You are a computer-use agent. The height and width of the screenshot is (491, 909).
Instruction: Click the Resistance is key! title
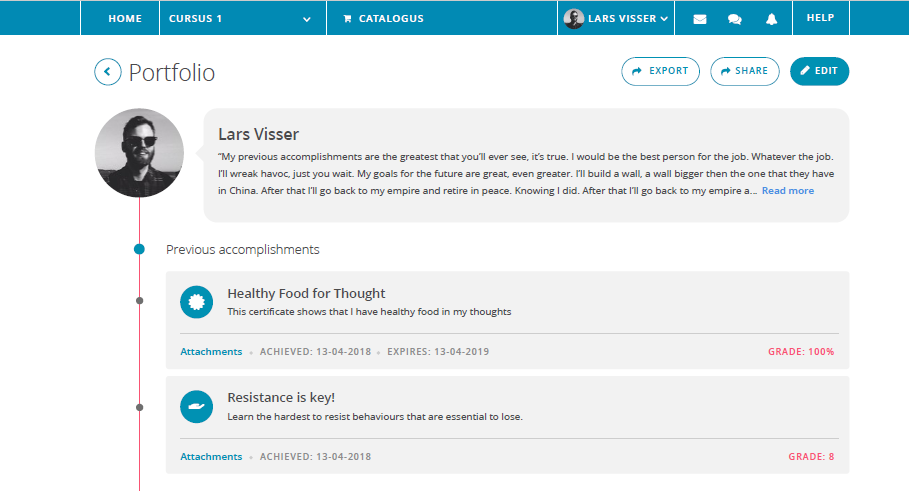(x=281, y=398)
